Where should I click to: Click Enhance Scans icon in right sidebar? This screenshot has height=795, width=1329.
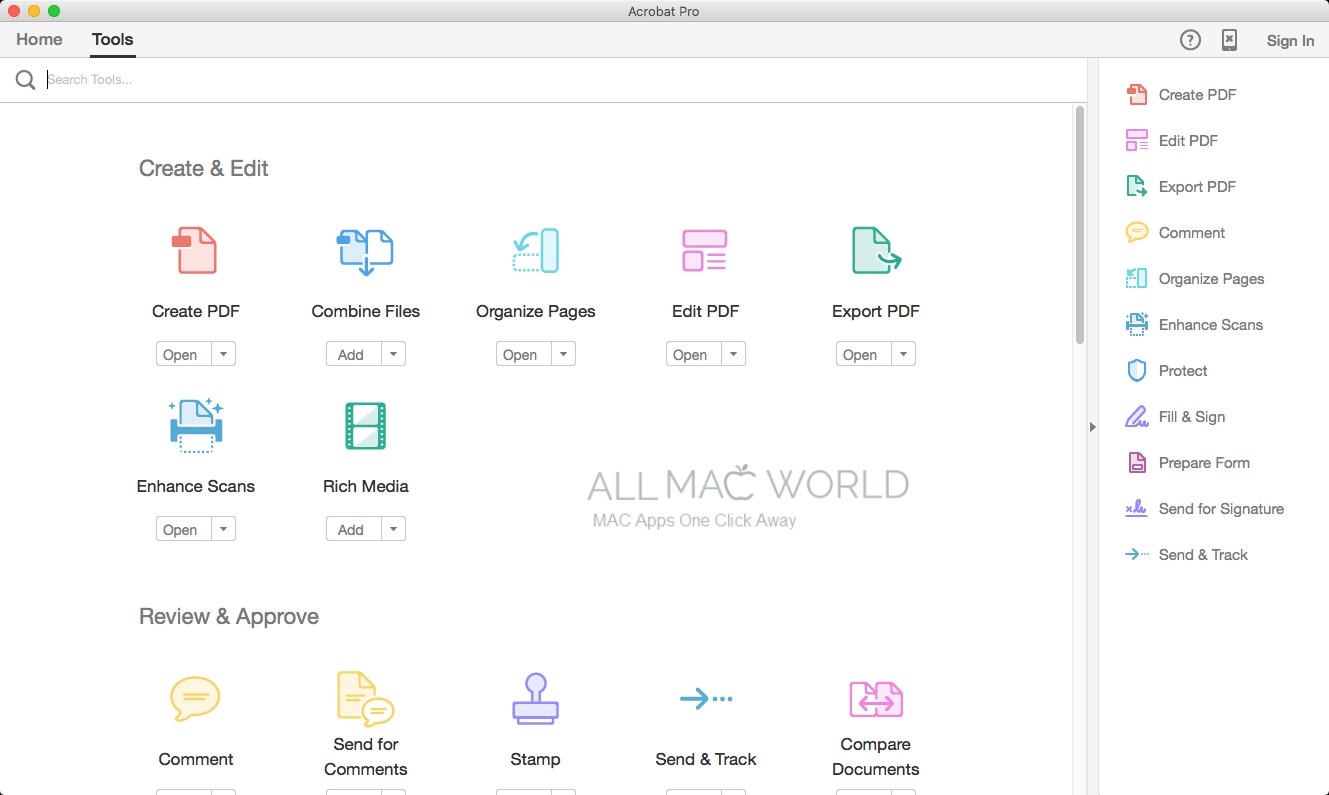click(x=1137, y=325)
